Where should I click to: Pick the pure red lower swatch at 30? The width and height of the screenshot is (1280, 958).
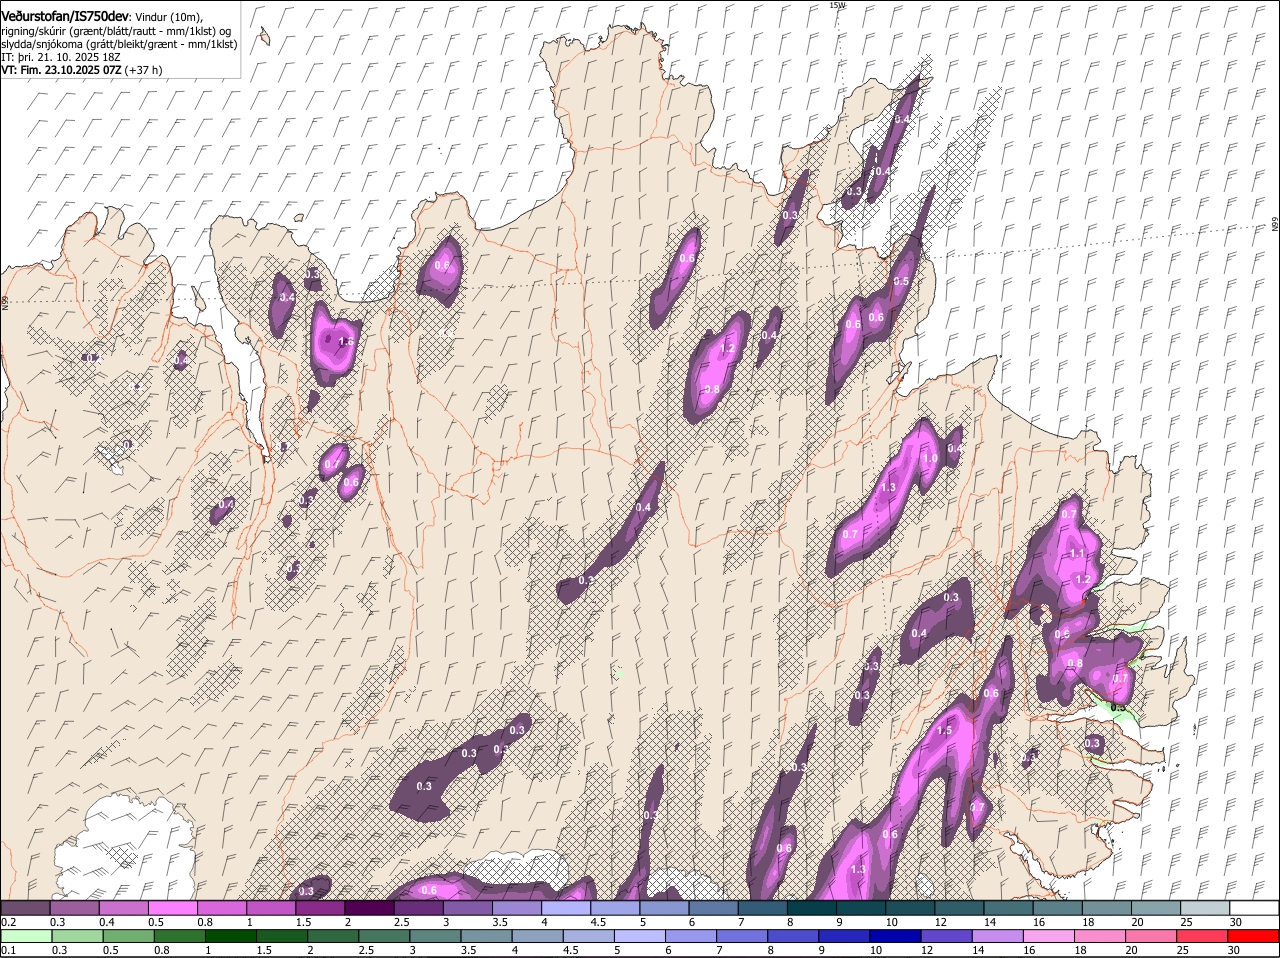1254,936
